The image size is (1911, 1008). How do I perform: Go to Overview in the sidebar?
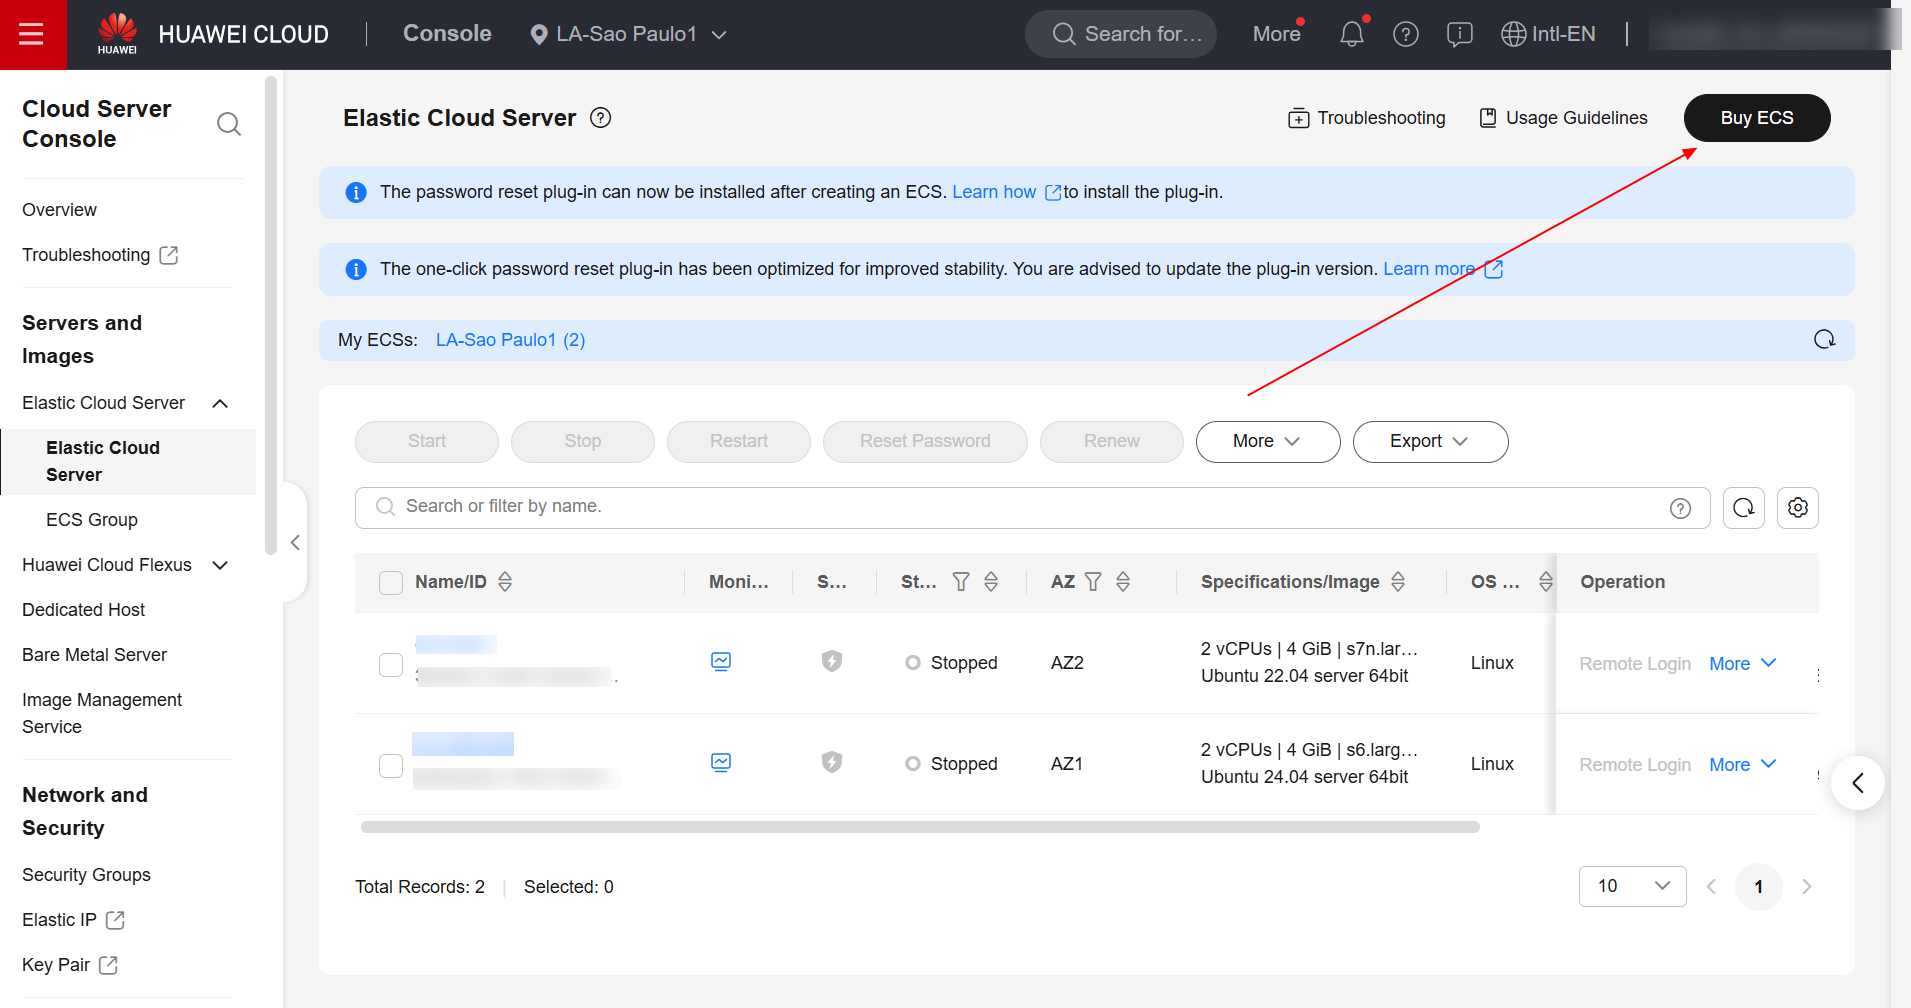[x=59, y=210]
